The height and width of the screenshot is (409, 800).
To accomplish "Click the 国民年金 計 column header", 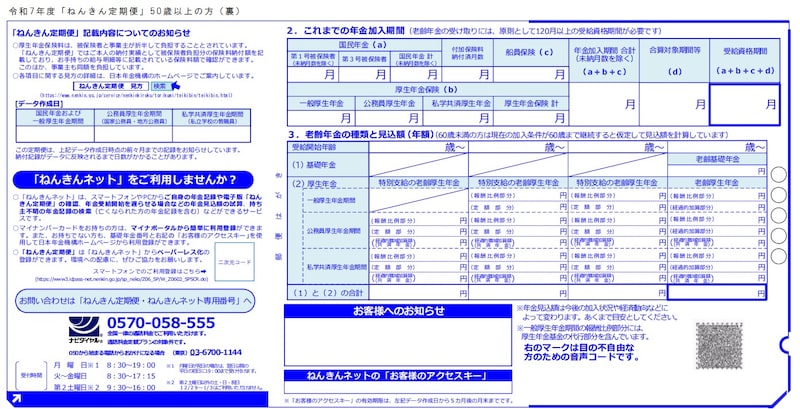I will (x=416, y=59).
